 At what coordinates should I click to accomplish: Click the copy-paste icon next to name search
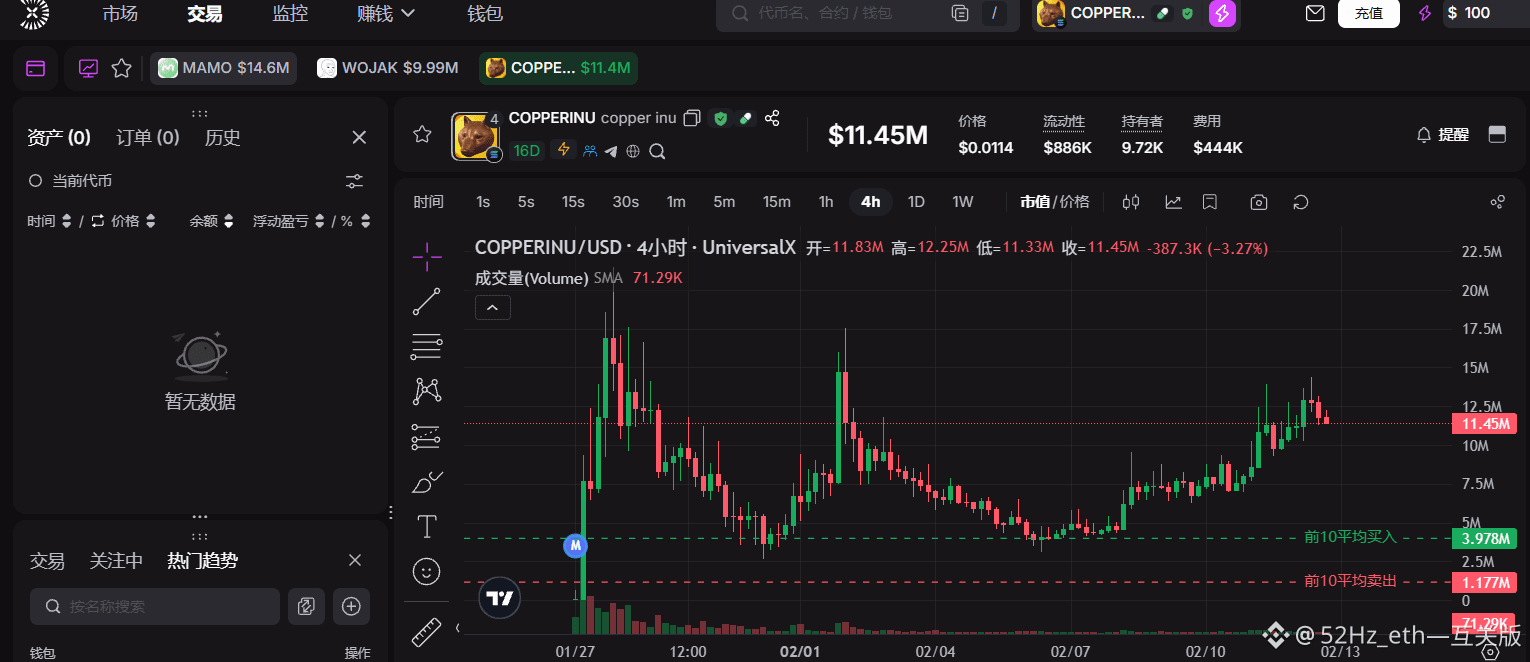coord(307,606)
